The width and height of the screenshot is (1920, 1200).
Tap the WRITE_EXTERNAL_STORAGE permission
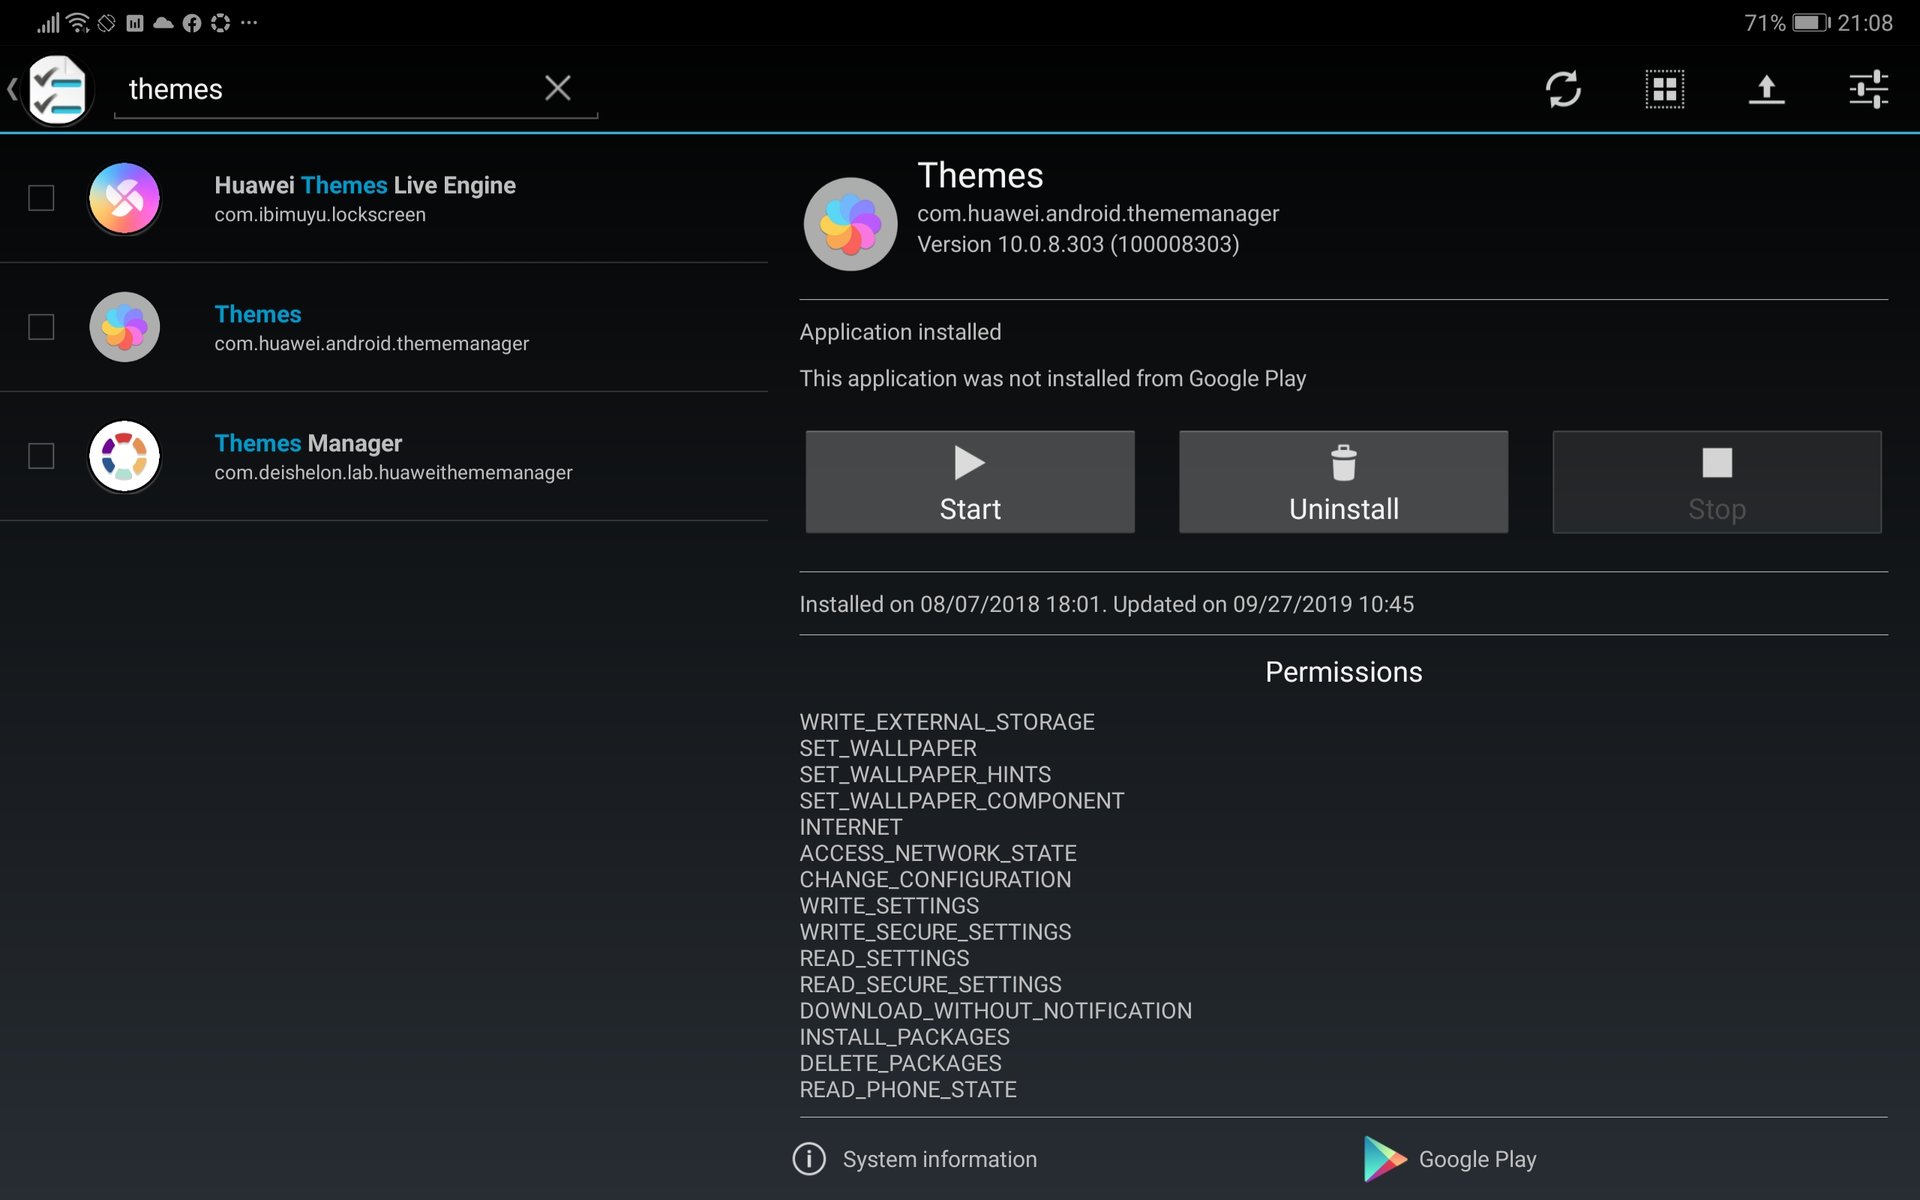click(x=947, y=722)
